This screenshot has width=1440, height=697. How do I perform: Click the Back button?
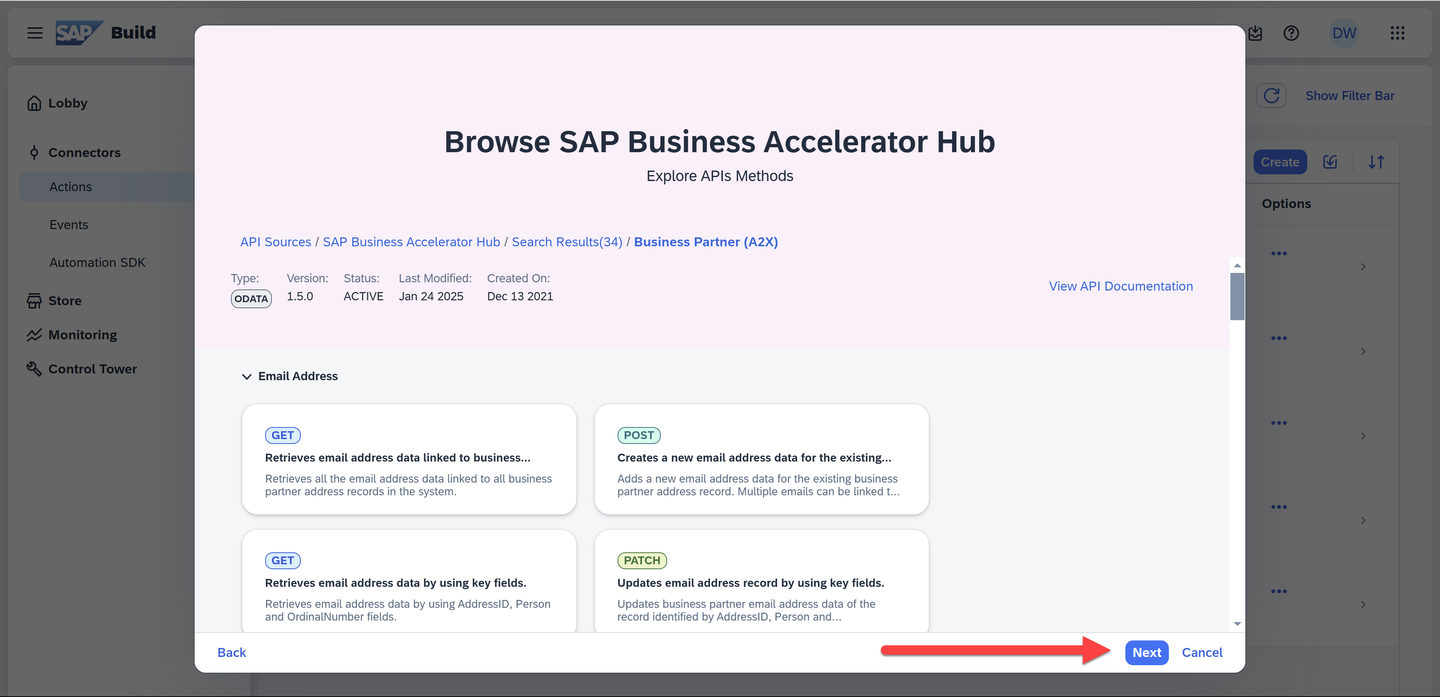point(232,652)
